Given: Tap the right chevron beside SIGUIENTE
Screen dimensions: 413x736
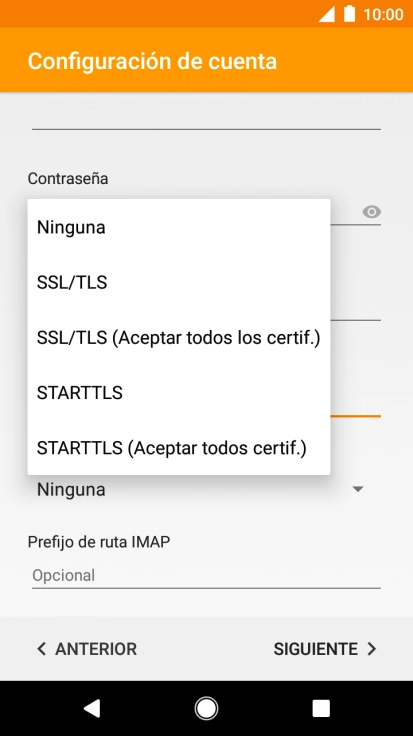Looking at the screenshot, I should (x=372, y=649).
